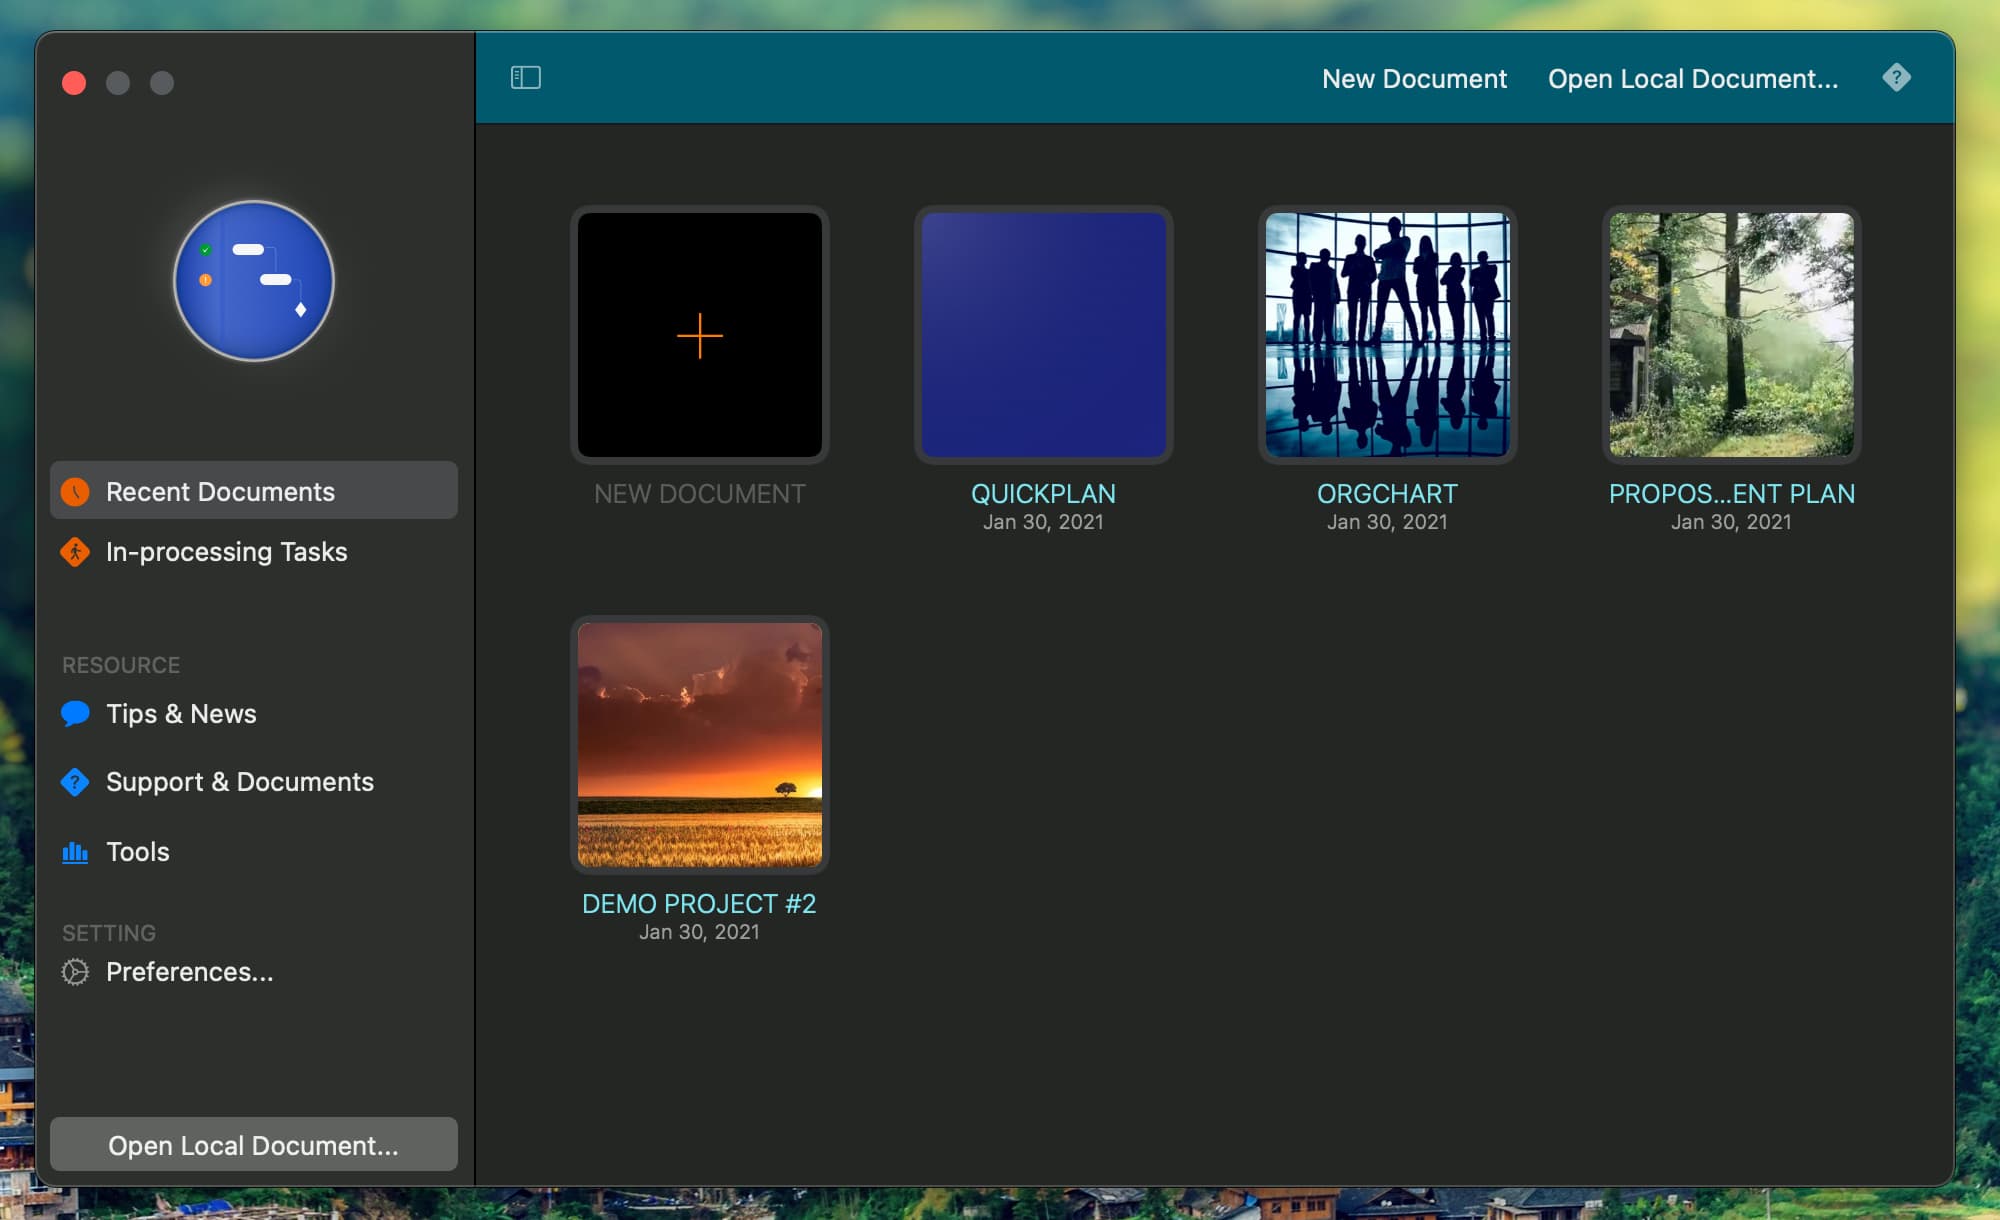Click the DEMO PROJECT #2 title link
The height and width of the screenshot is (1220, 2000).
tap(699, 904)
